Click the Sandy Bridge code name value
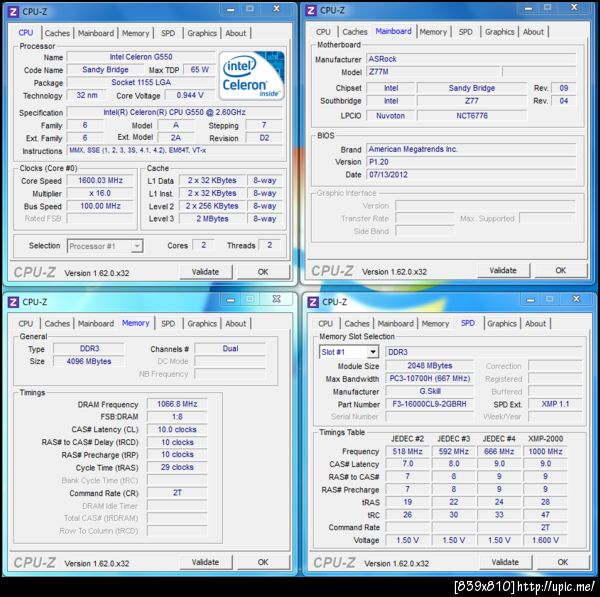Viewport: 600px width, 597px height. [x=105, y=70]
